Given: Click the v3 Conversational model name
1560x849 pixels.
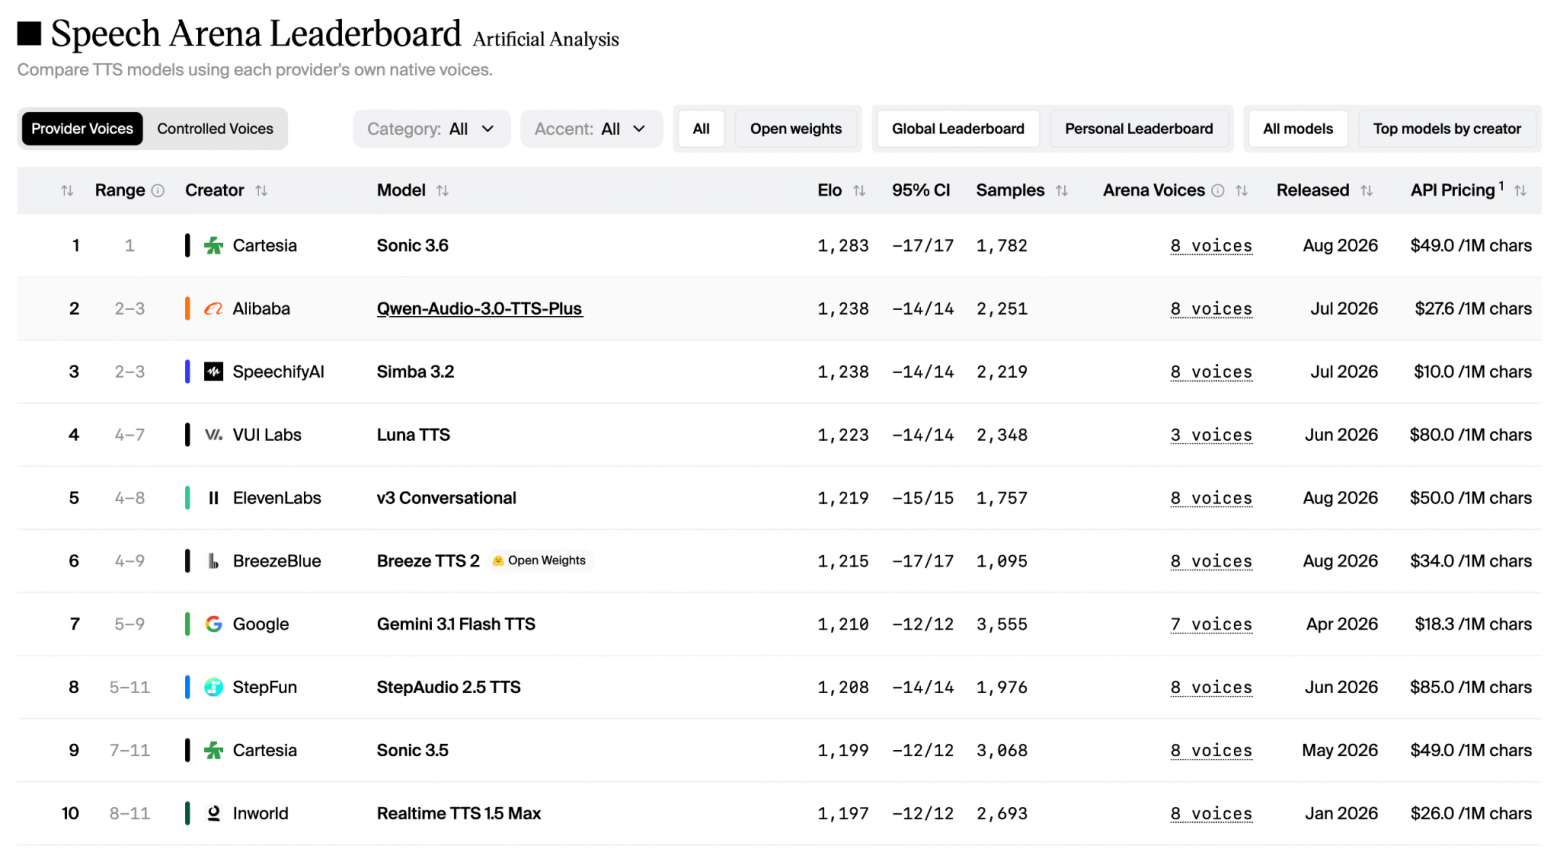Looking at the screenshot, I should pyautogui.click(x=446, y=498).
